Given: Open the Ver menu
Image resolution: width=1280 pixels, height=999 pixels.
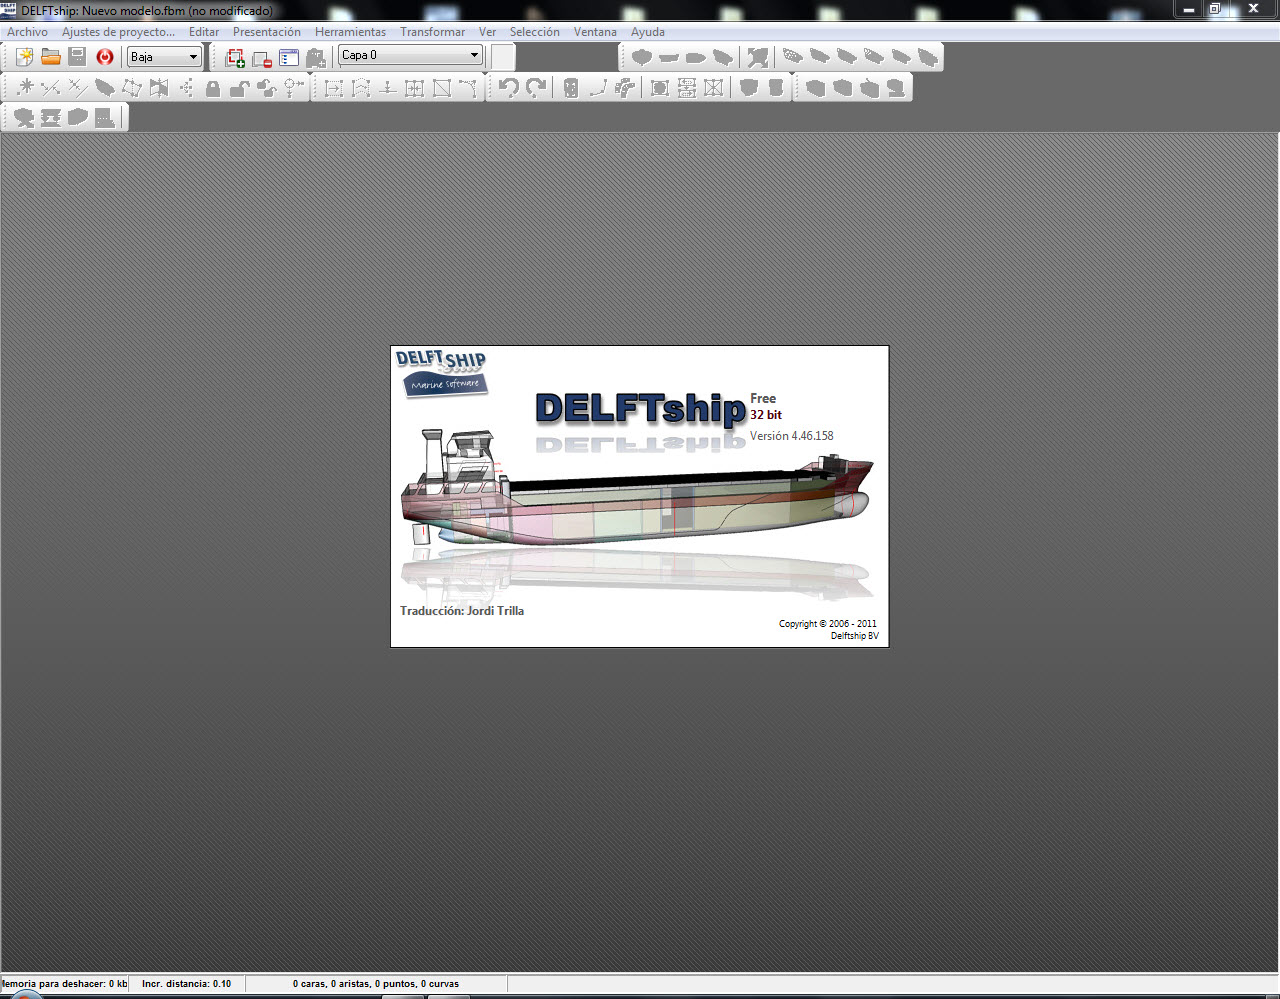Looking at the screenshot, I should pyautogui.click(x=487, y=32).
